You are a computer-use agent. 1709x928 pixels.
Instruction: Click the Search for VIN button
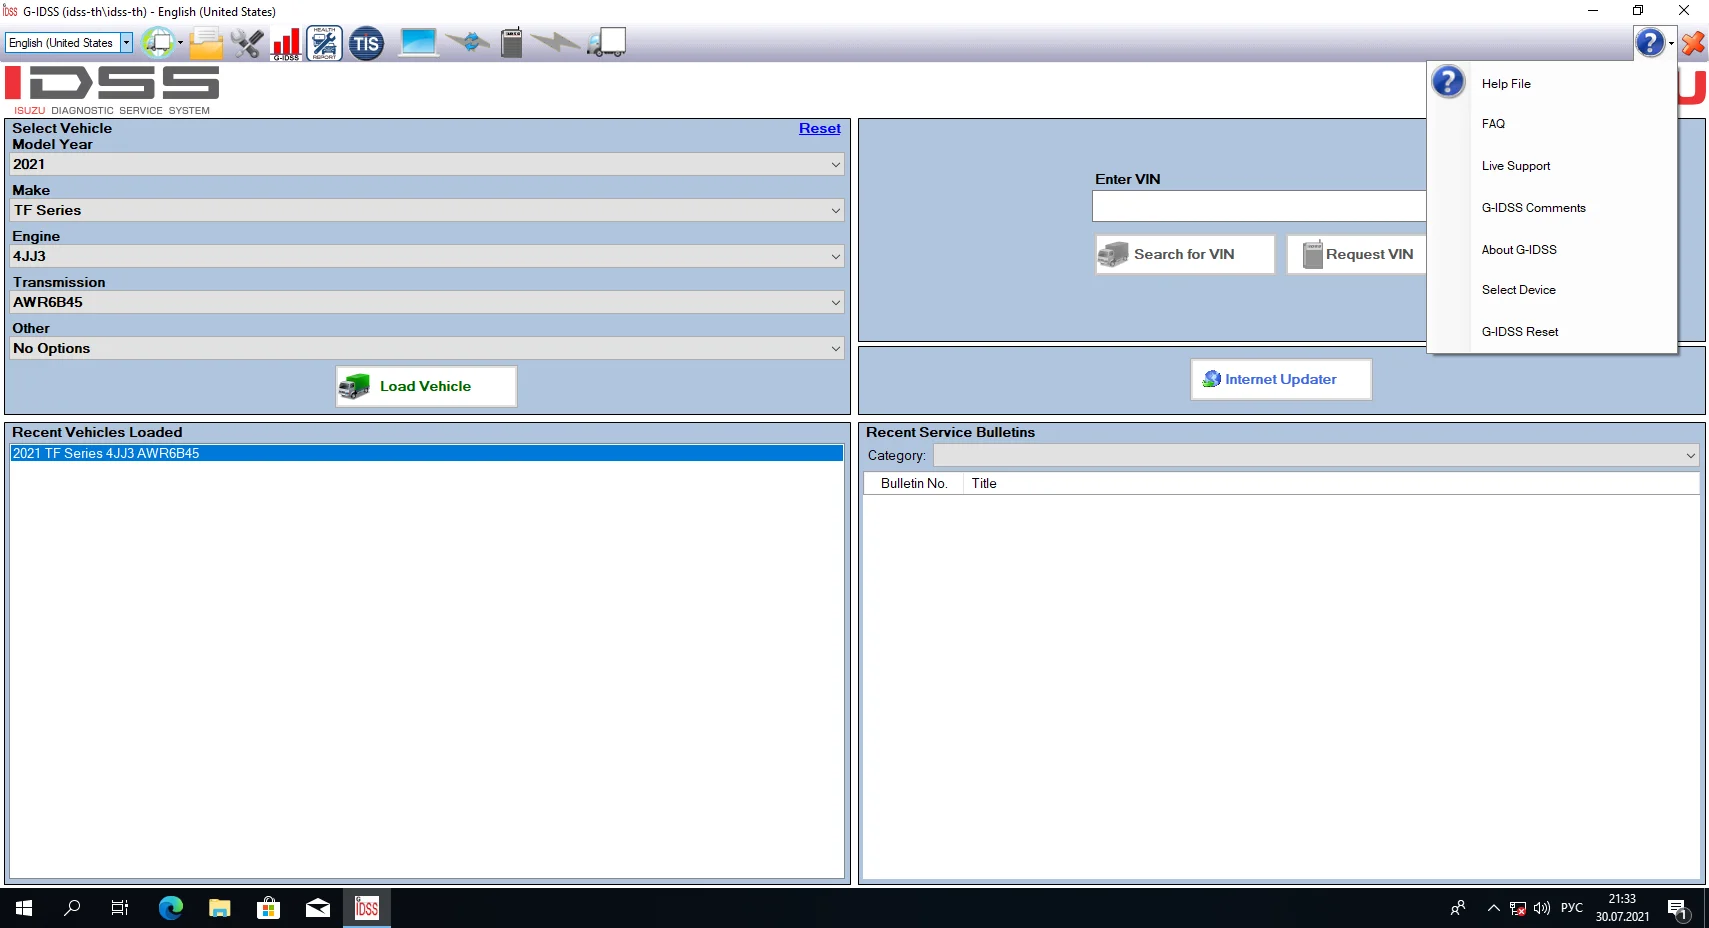tap(1185, 254)
